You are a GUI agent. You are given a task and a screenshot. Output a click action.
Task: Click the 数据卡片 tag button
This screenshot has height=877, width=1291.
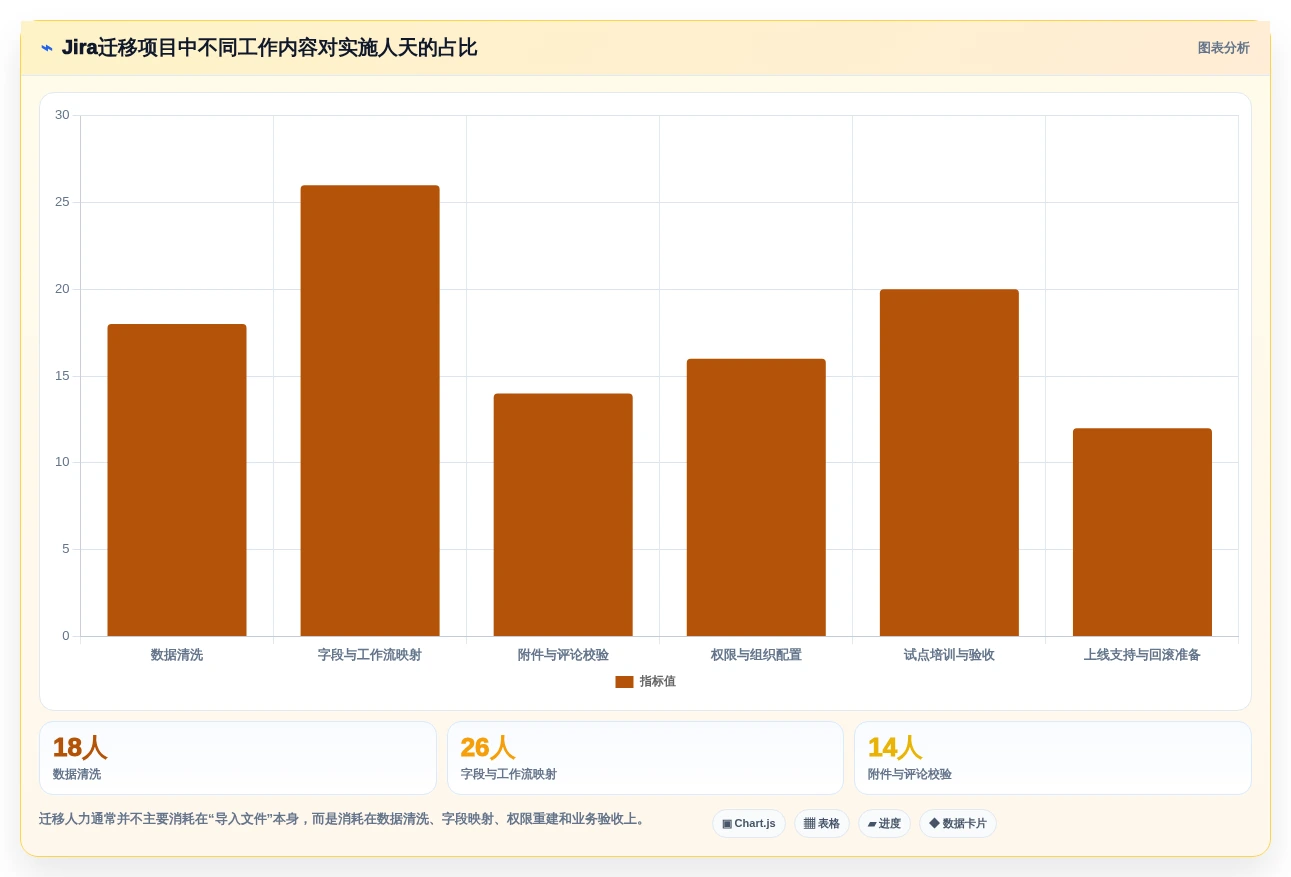click(x=958, y=824)
